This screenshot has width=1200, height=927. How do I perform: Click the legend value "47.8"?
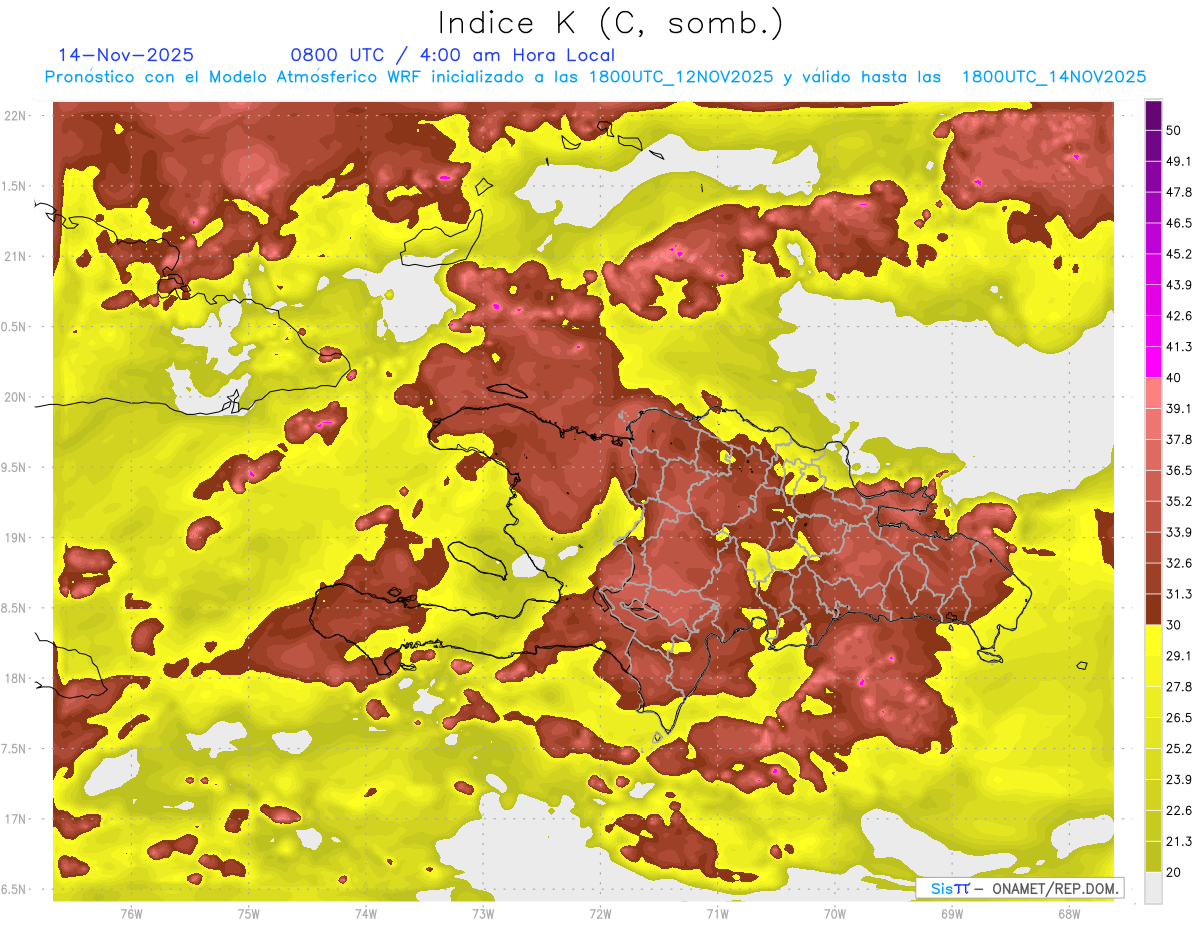(1178, 192)
